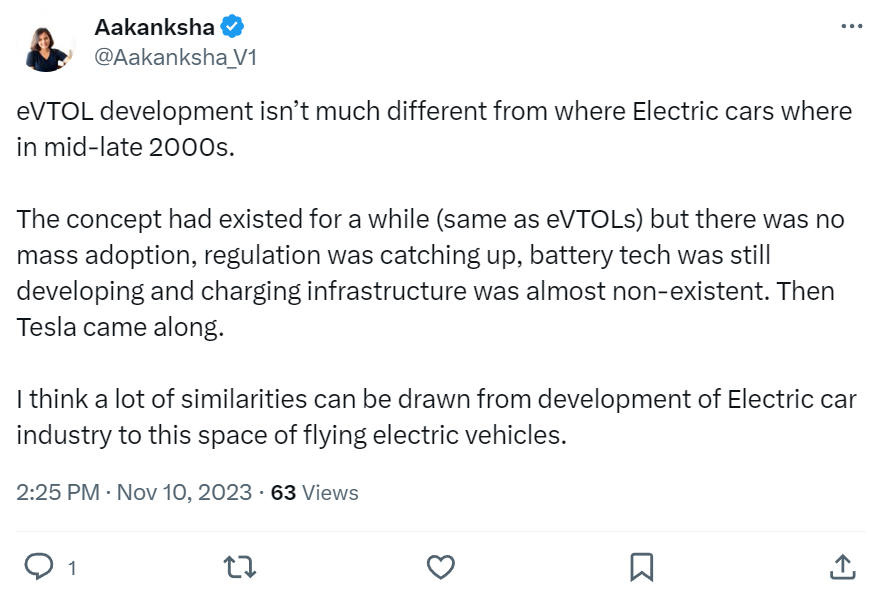View the 63 Views analytics label
Screen dimensions: 877x603
[x=314, y=492]
